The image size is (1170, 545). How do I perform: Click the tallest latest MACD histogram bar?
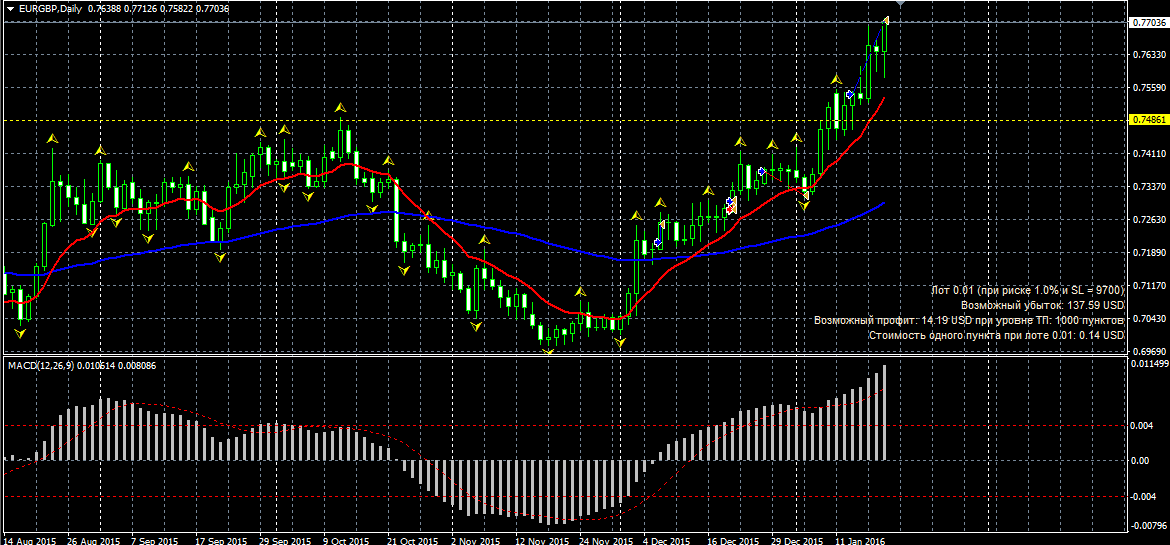pos(885,412)
